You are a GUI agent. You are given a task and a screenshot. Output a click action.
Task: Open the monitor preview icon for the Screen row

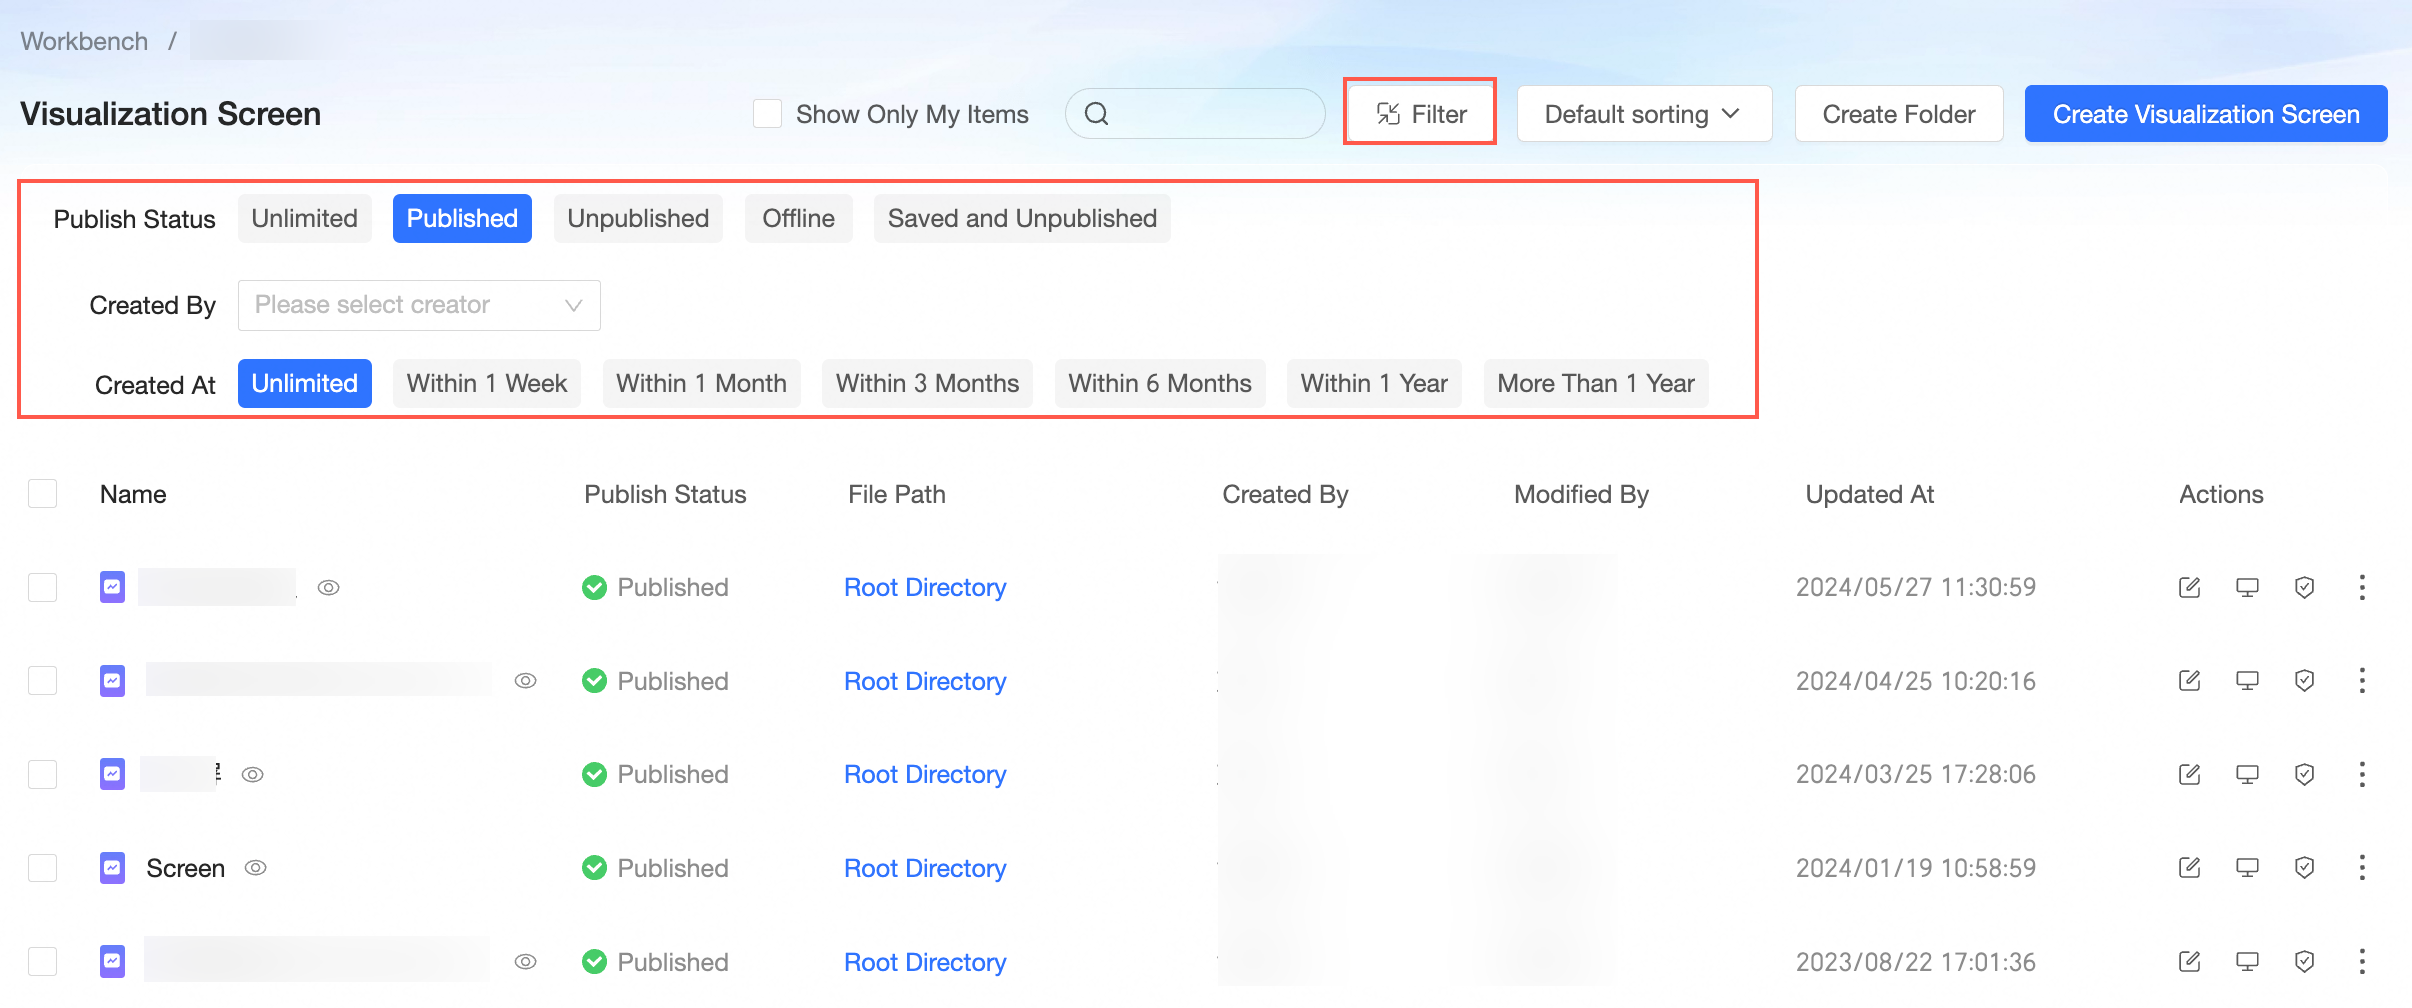point(2247,868)
